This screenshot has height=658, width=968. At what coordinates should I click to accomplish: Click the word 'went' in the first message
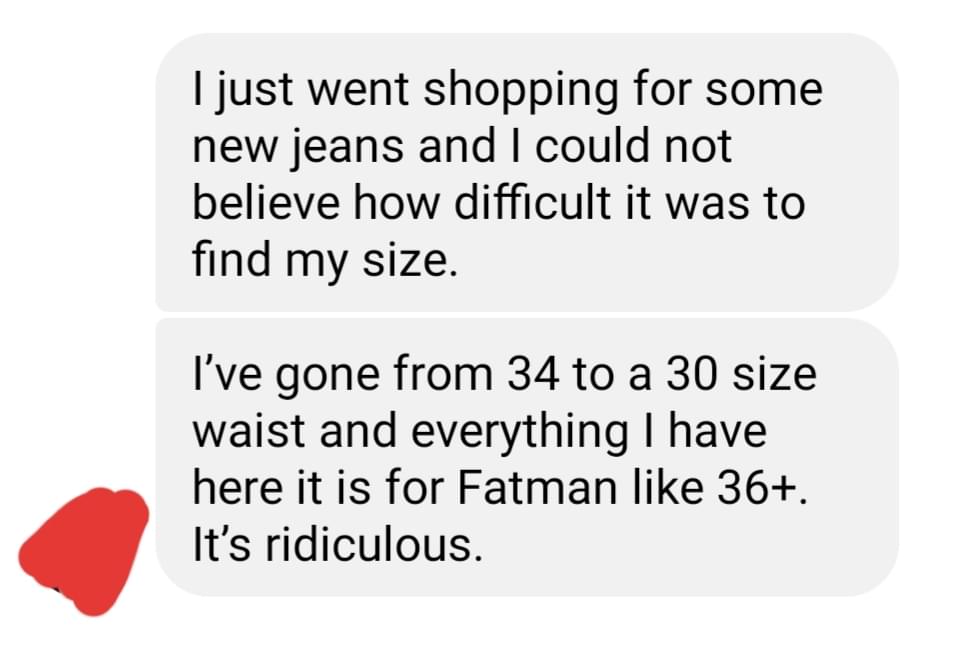[x=357, y=90]
